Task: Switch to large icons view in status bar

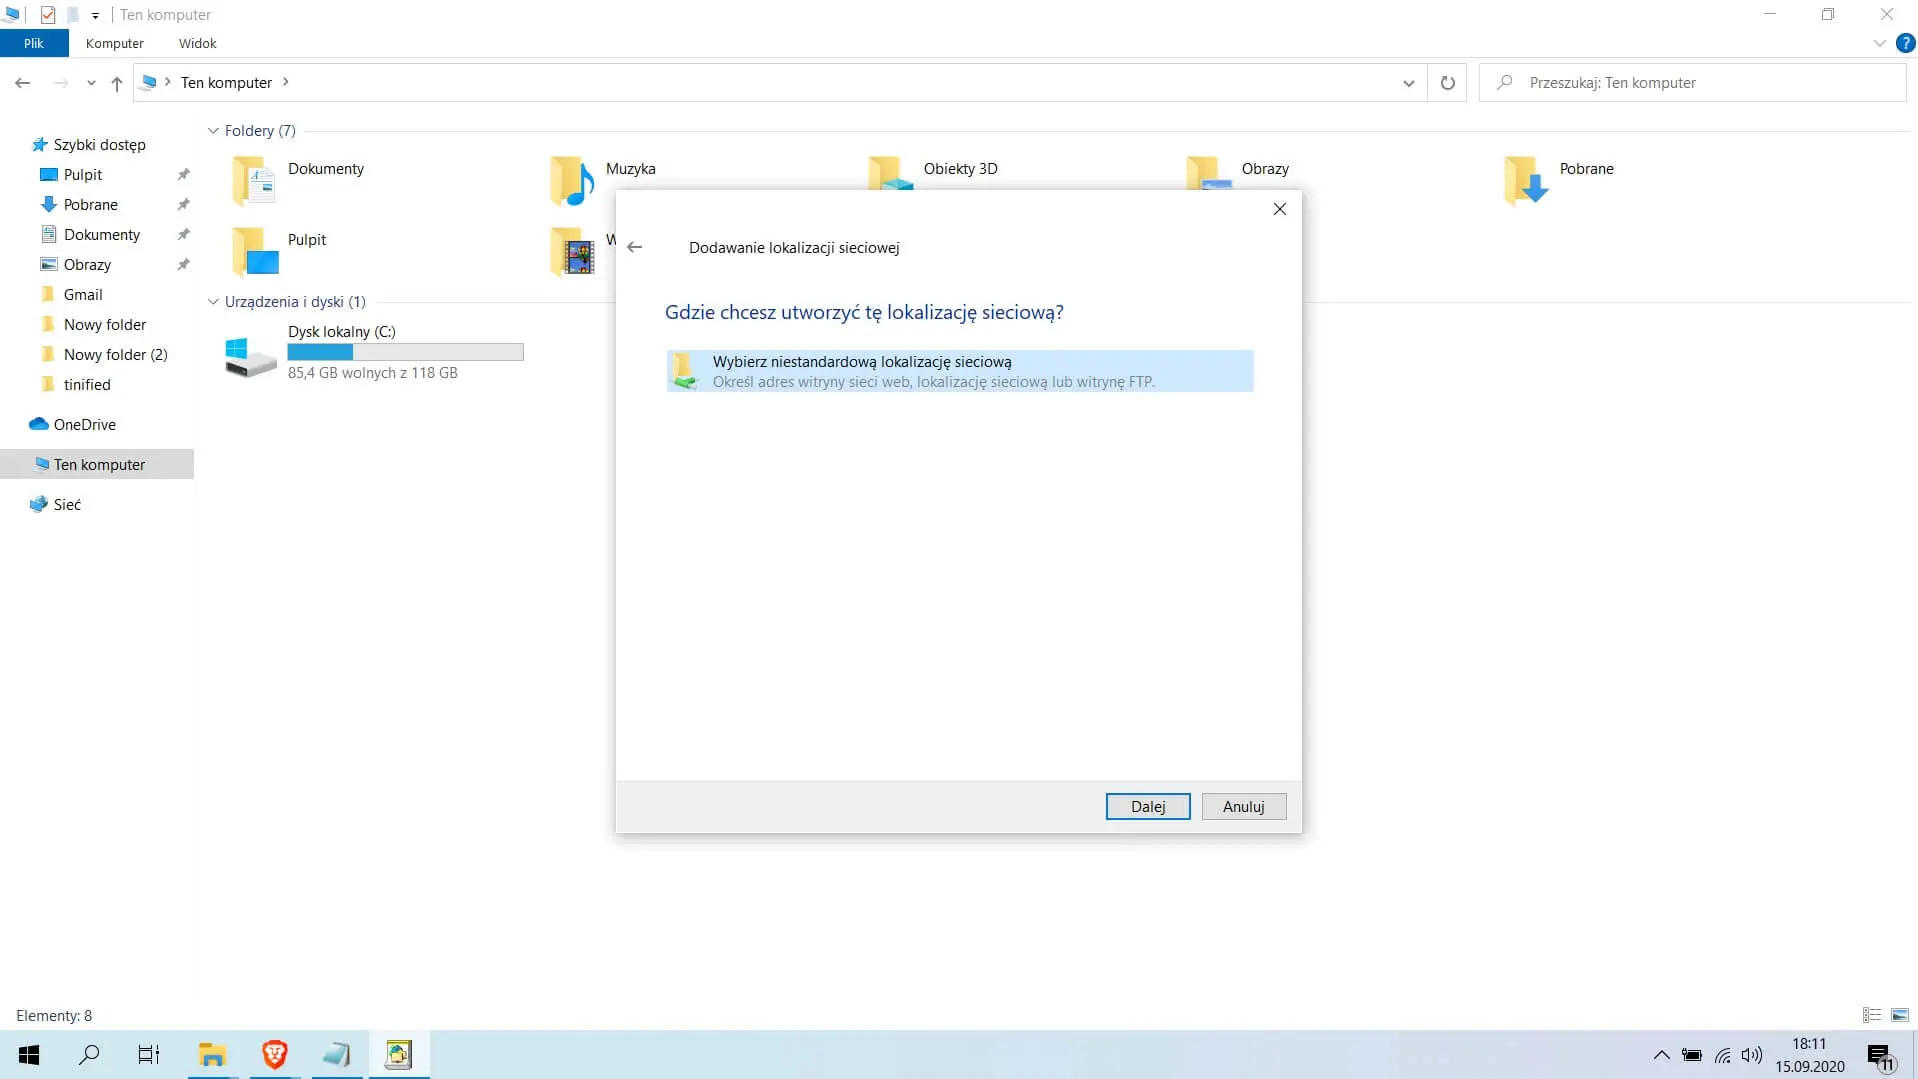Action: click(x=1900, y=1015)
